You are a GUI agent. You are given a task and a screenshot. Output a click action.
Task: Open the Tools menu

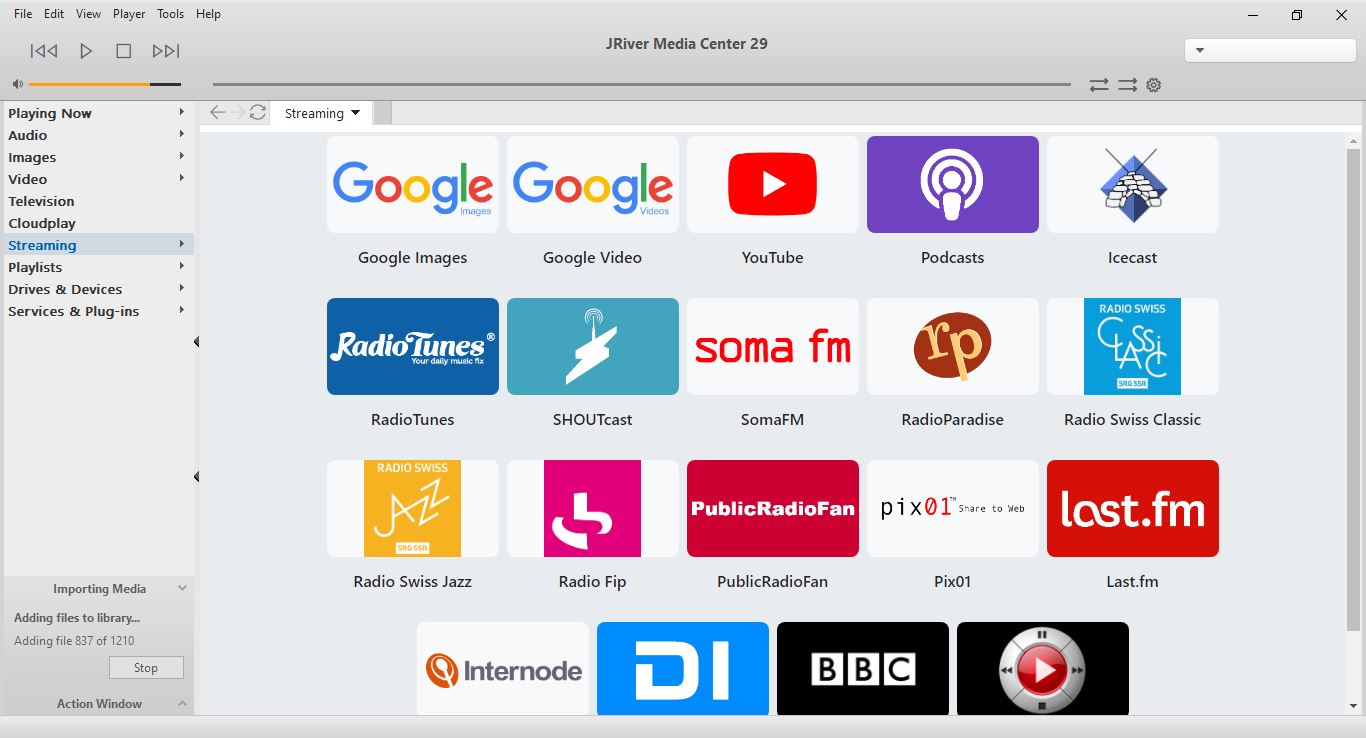171,14
